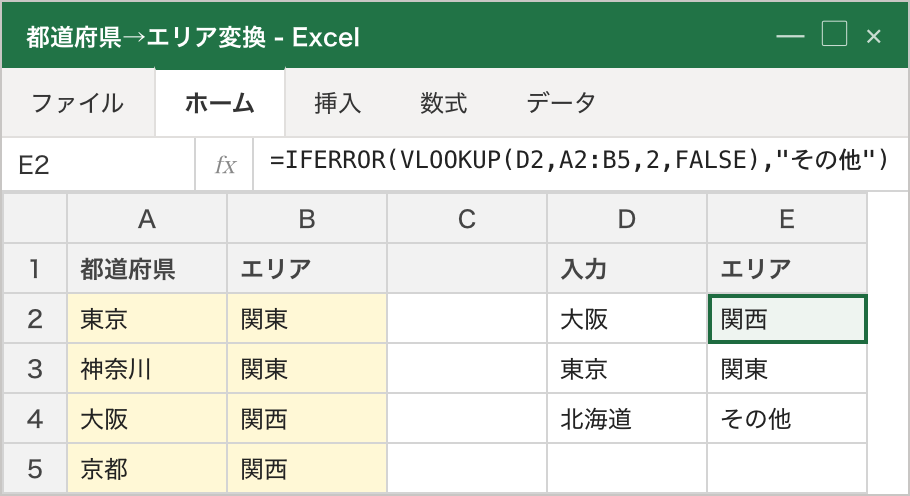Select row 3 header

(x=35, y=369)
